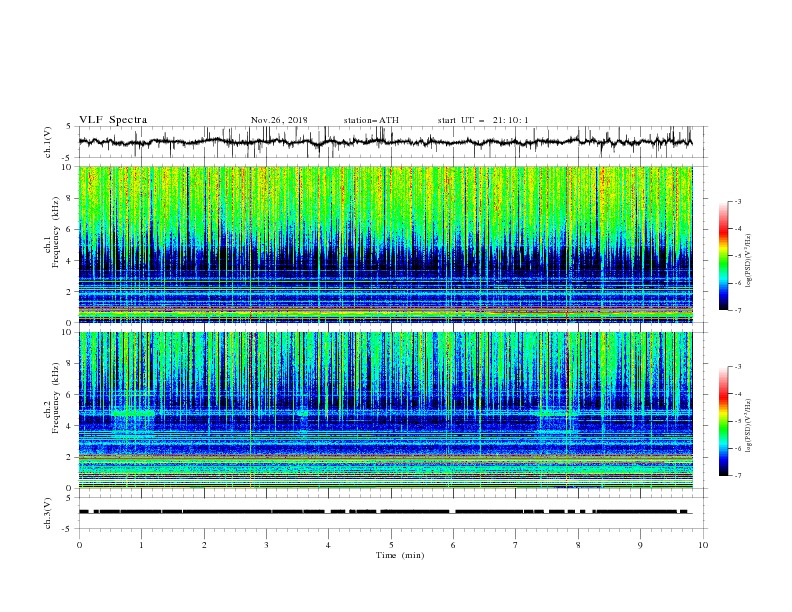Click the "4" kHz tick on ch.2 spectrogram

point(70,426)
